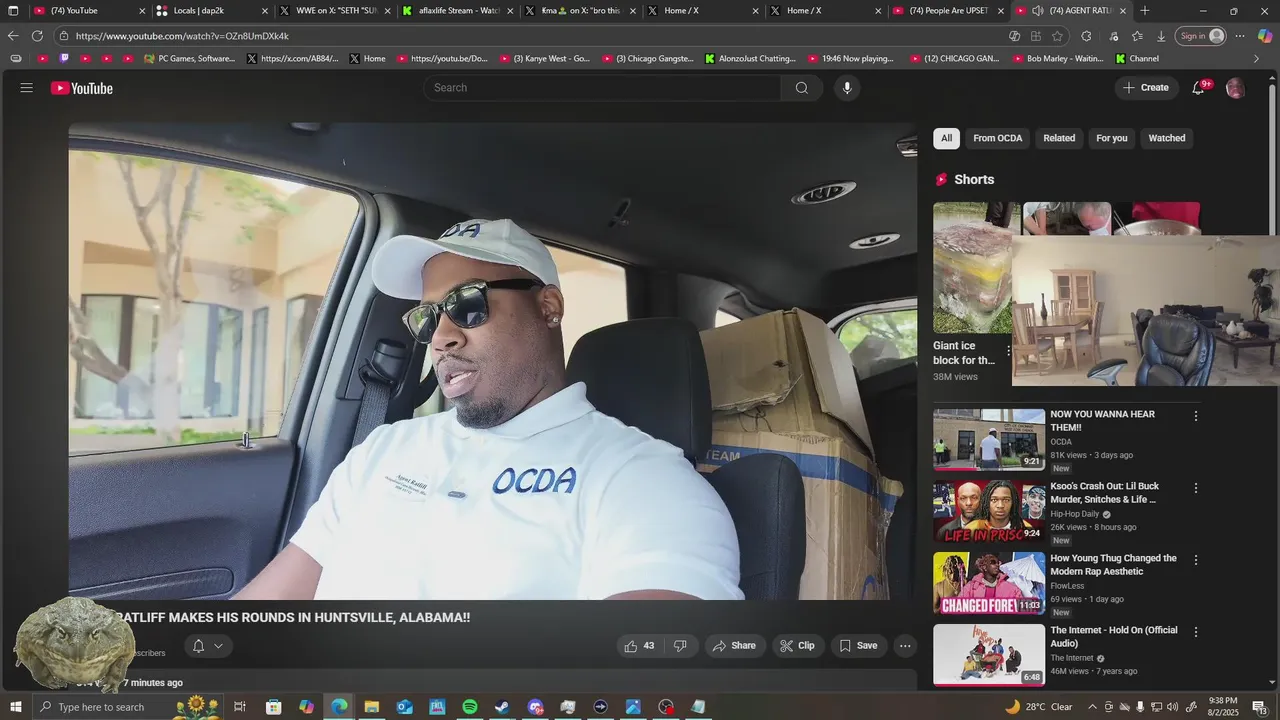Open Task View on taskbar
This screenshot has height=720, width=1280.
240,707
